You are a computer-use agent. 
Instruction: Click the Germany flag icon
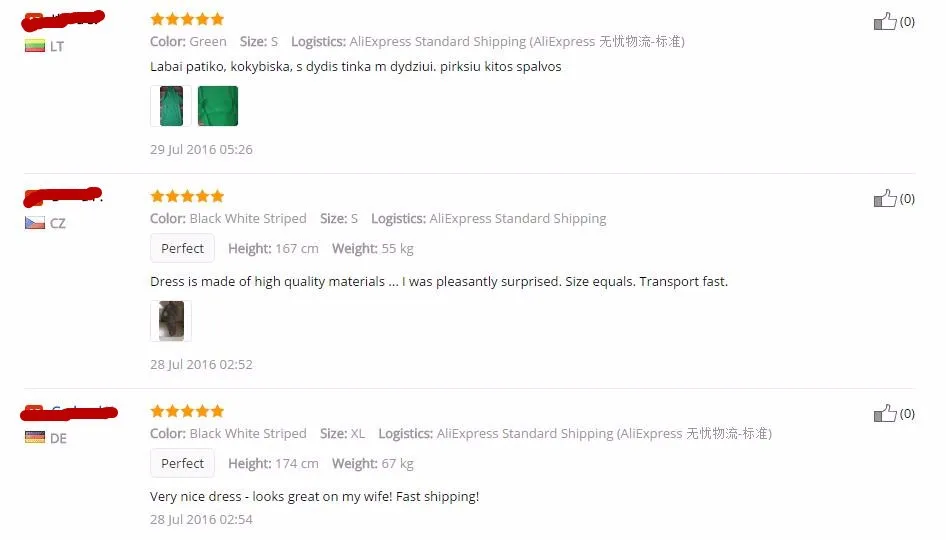[x=35, y=438]
